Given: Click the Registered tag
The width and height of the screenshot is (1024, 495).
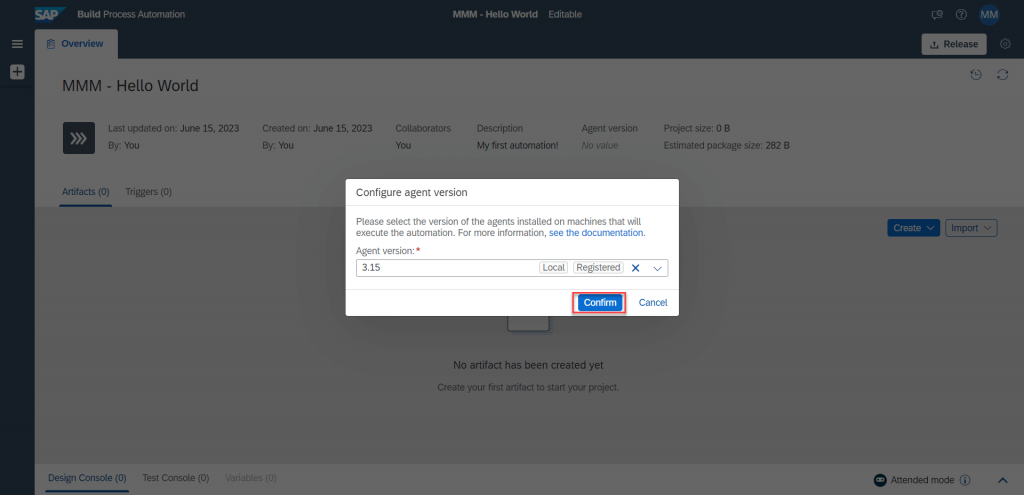Looking at the screenshot, I should tap(598, 268).
